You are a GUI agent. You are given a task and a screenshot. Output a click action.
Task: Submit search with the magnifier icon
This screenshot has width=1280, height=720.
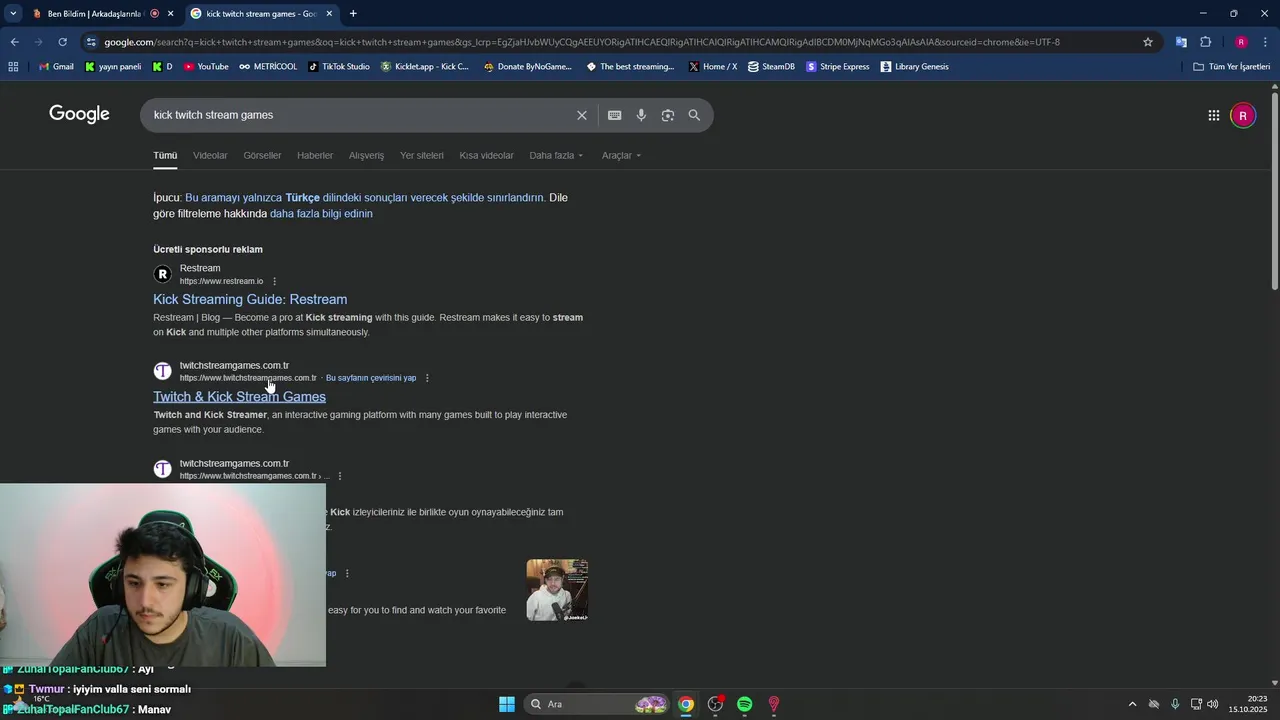pyautogui.click(x=694, y=115)
